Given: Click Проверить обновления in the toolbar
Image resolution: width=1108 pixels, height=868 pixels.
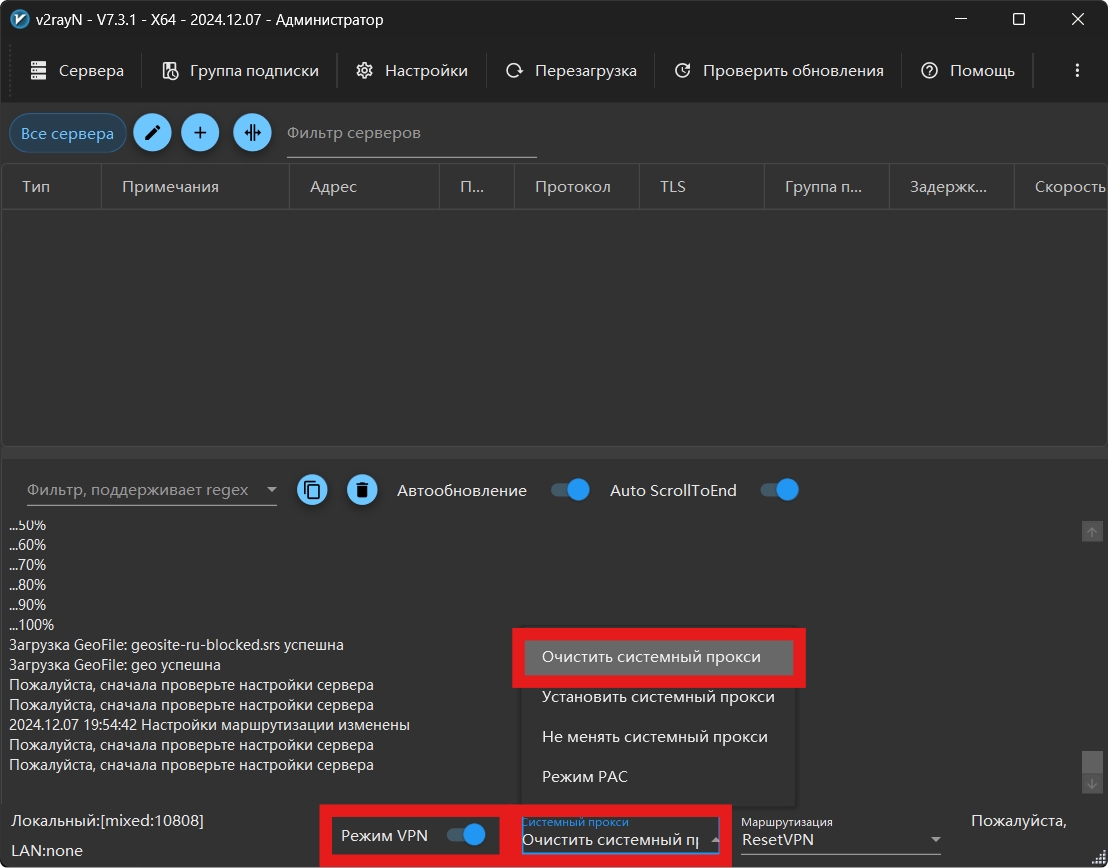Looking at the screenshot, I should (779, 71).
